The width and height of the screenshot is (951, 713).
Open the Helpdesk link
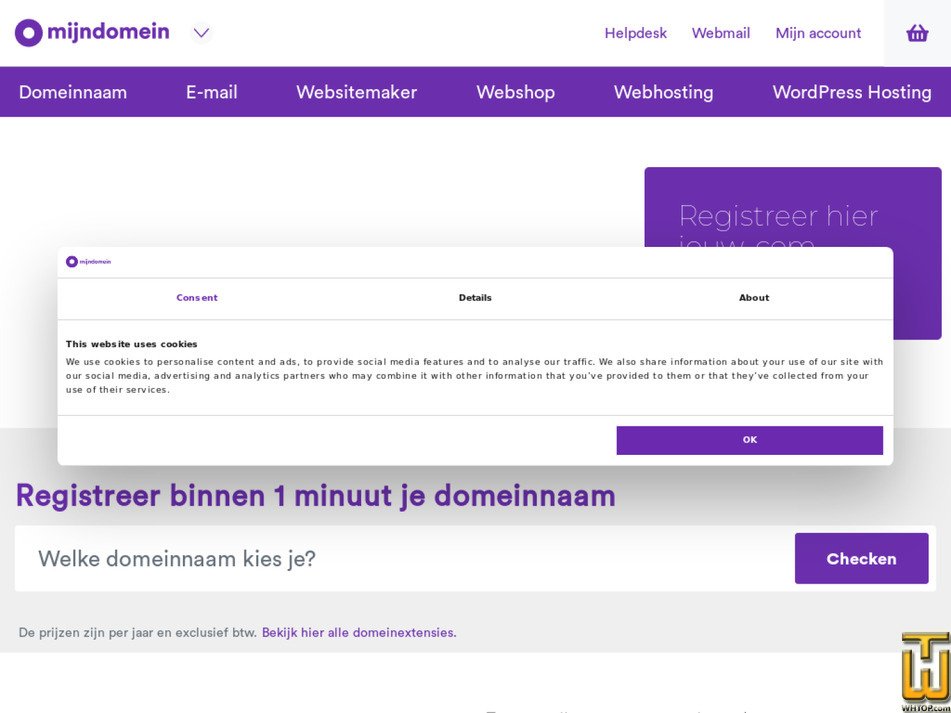pyautogui.click(x=636, y=33)
